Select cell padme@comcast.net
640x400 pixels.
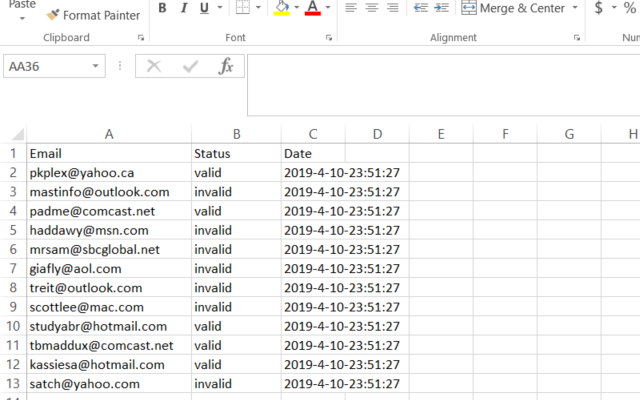click(109, 211)
